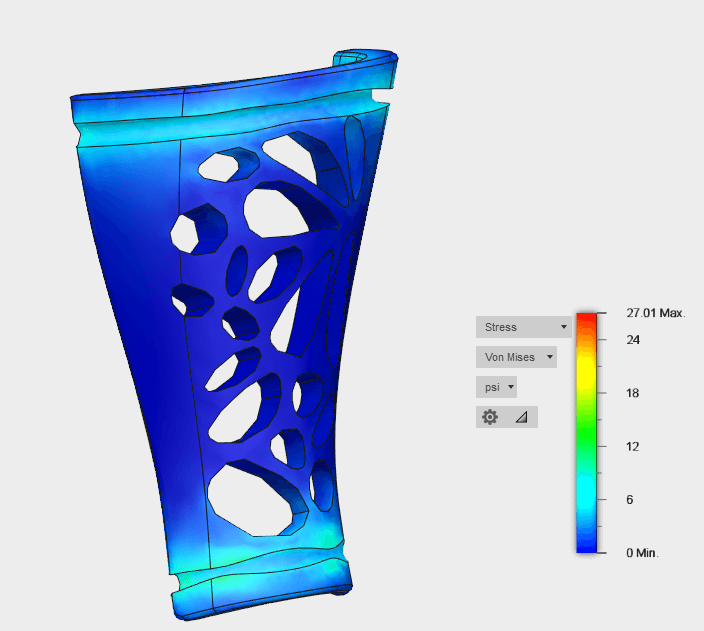The height and width of the screenshot is (631, 704).
Task: Click the 12 tick label on legend
Action: coord(632,446)
